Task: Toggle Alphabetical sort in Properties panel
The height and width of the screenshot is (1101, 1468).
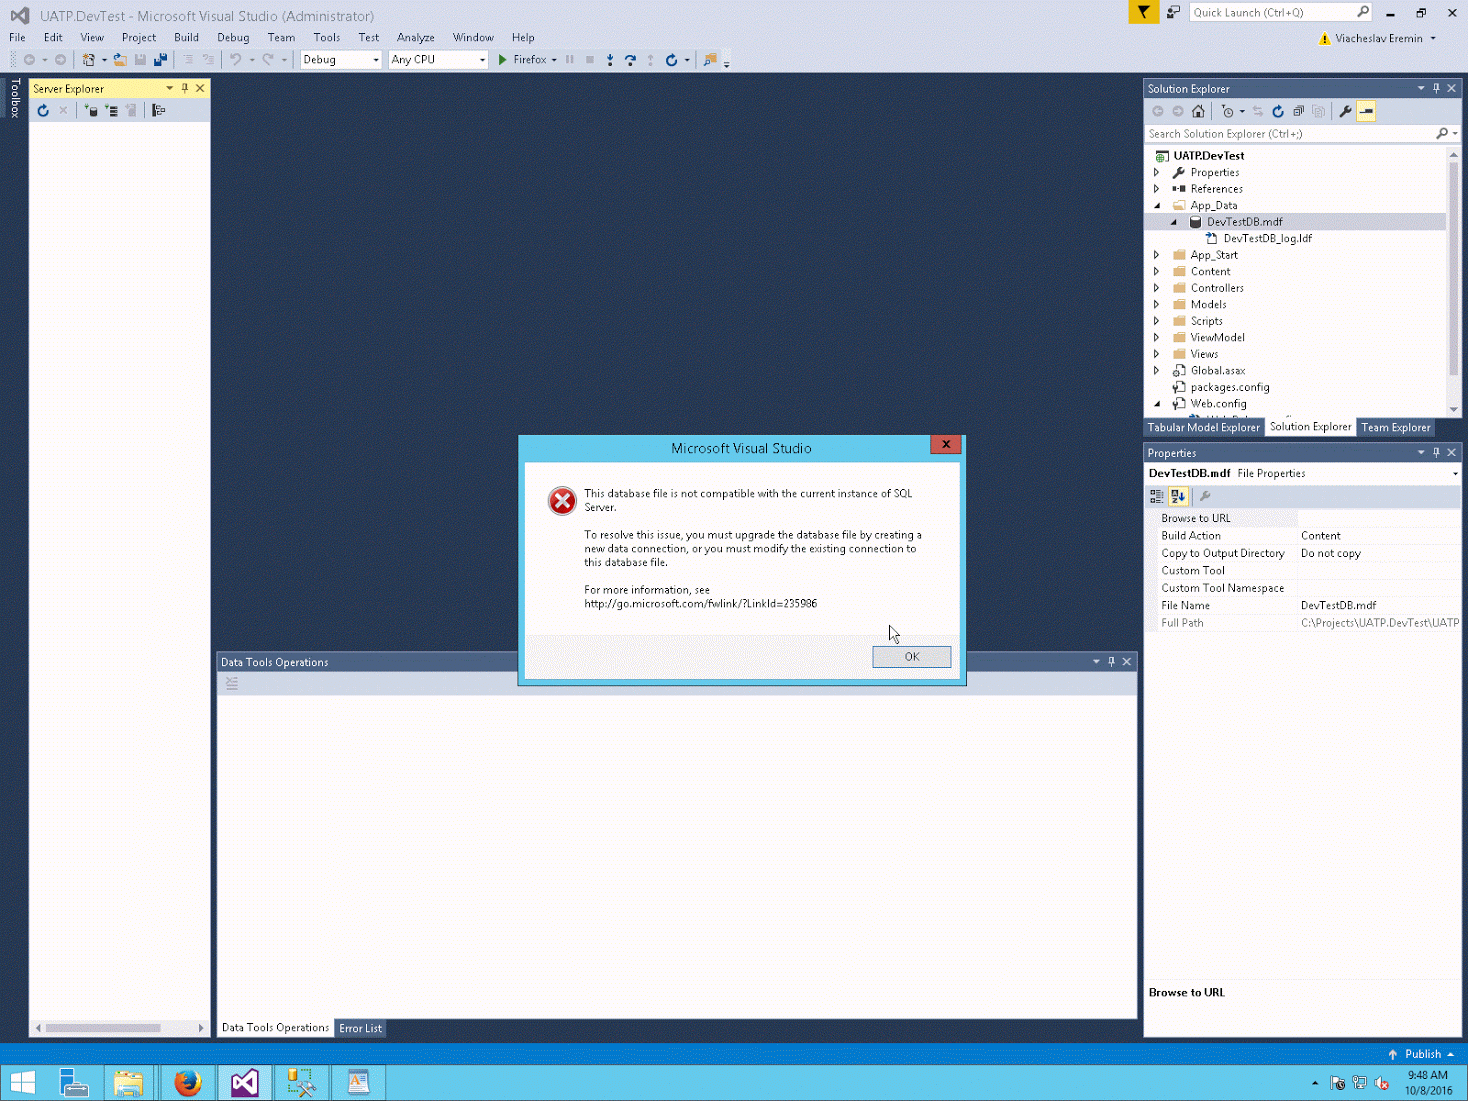Action: click(1178, 497)
